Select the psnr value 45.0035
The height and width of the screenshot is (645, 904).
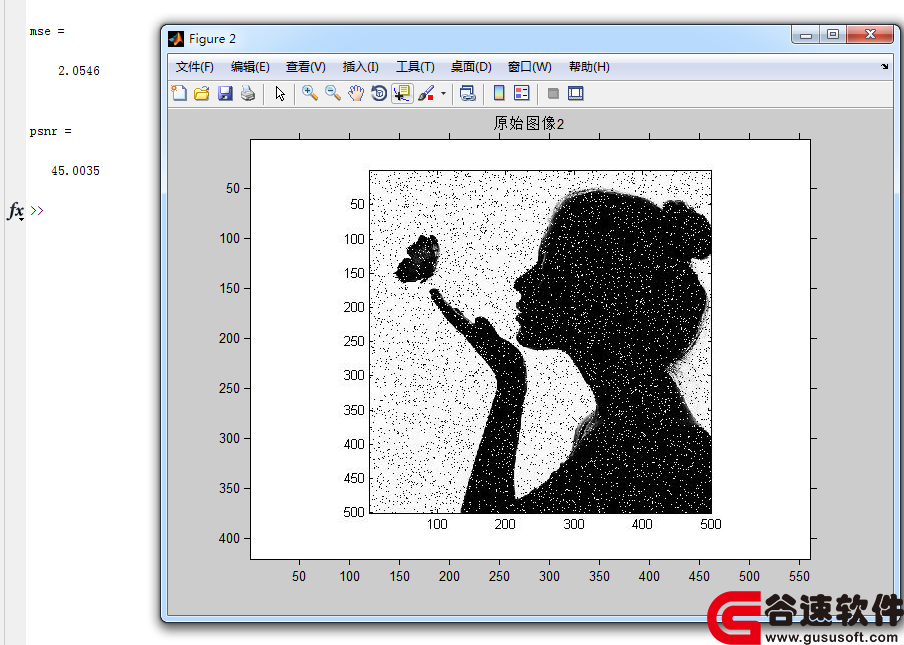click(x=76, y=171)
